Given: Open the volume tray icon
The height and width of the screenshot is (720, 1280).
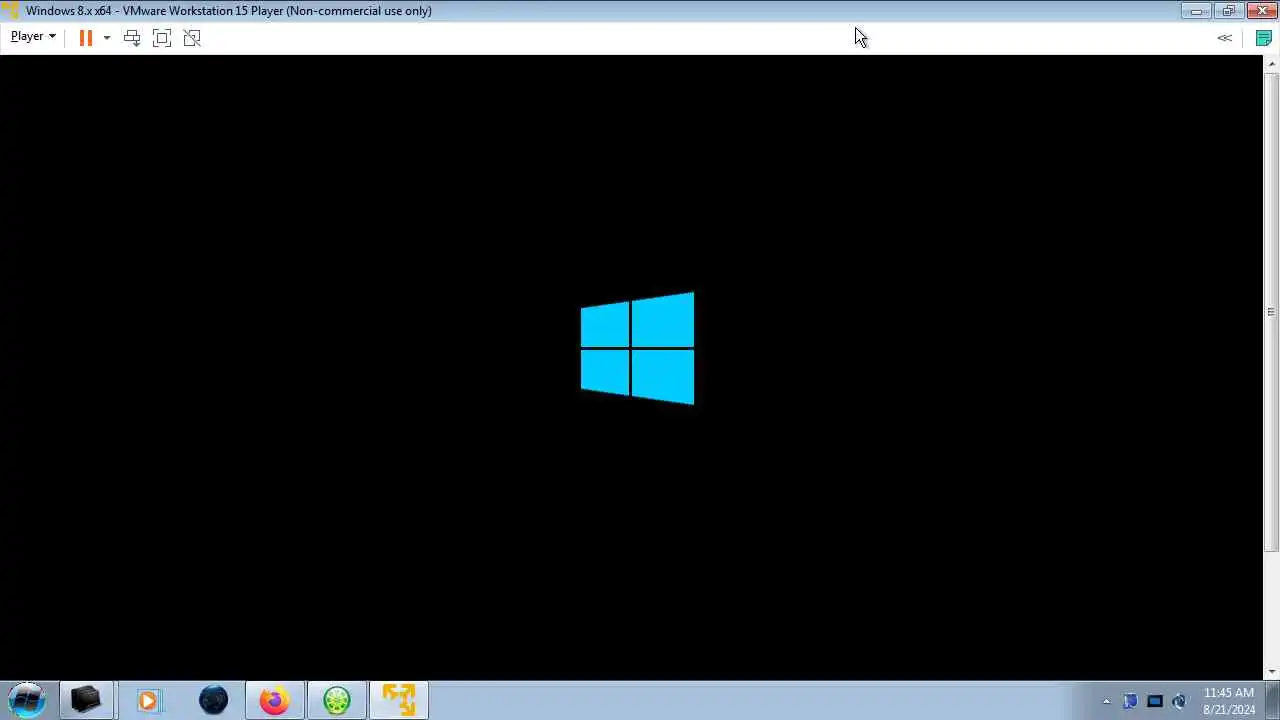Looking at the screenshot, I should (x=1179, y=701).
